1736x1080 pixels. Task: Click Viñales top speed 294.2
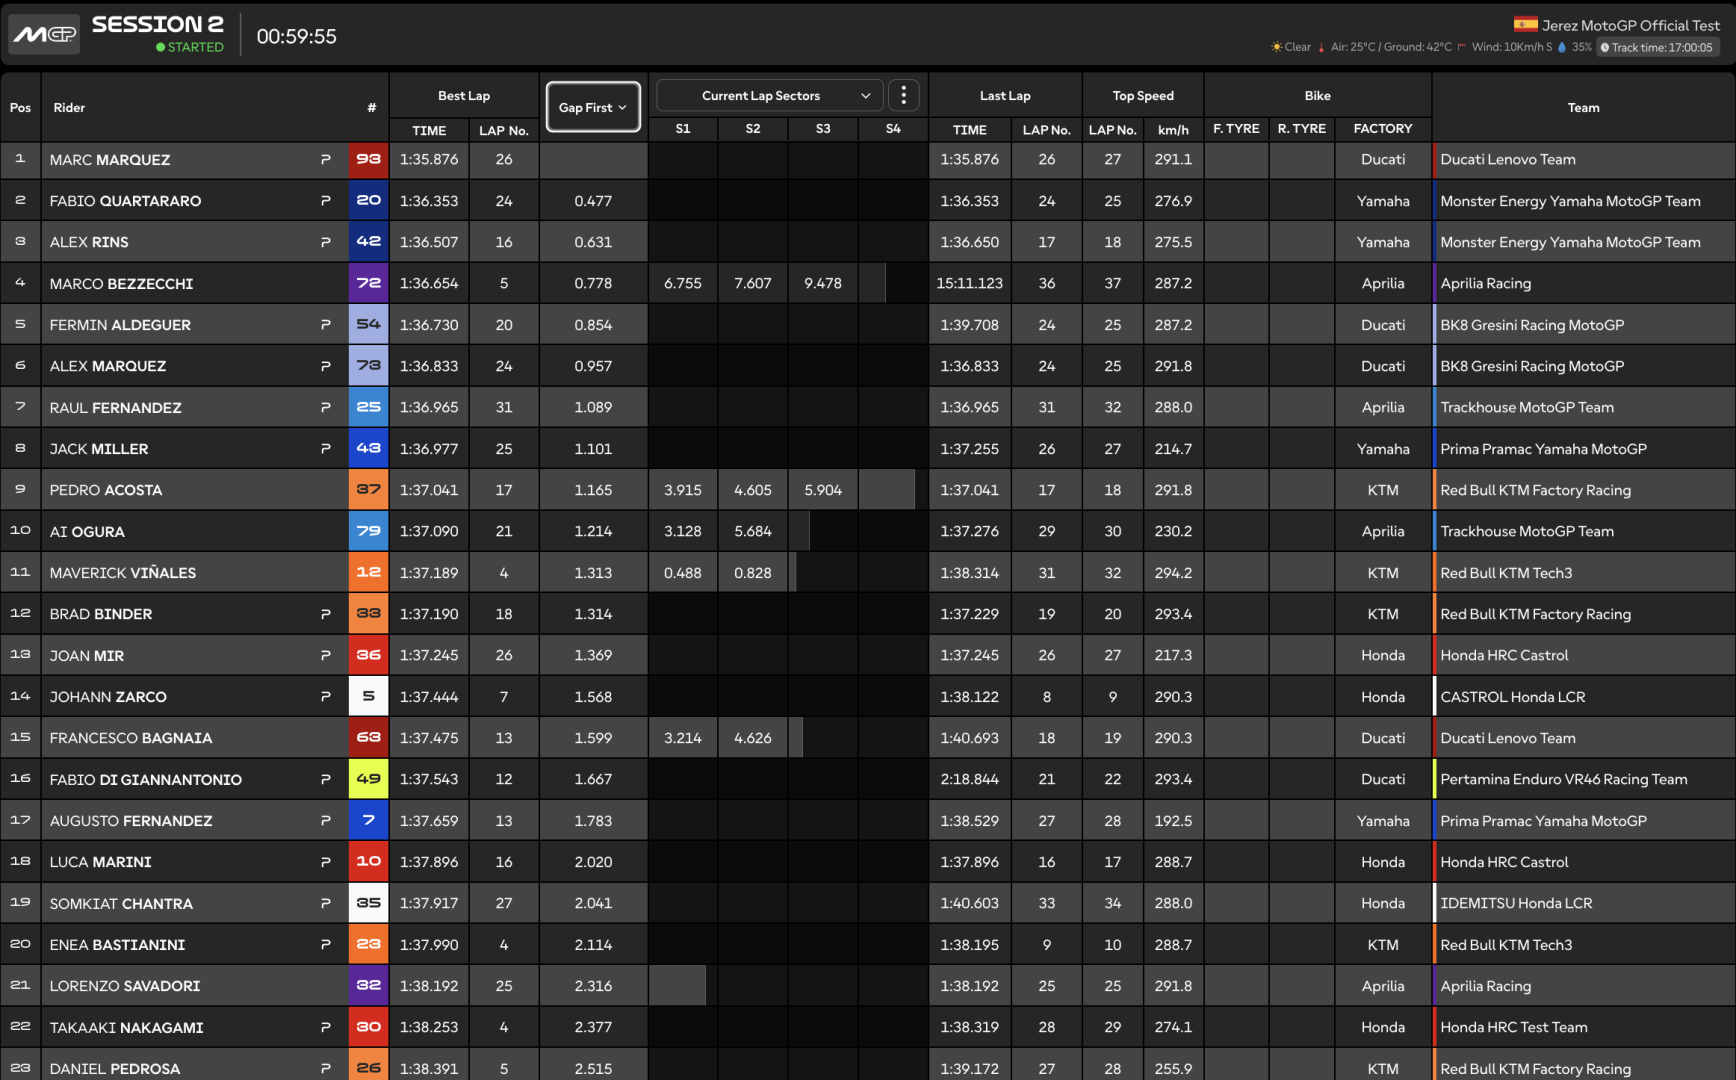click(1173, 573)
